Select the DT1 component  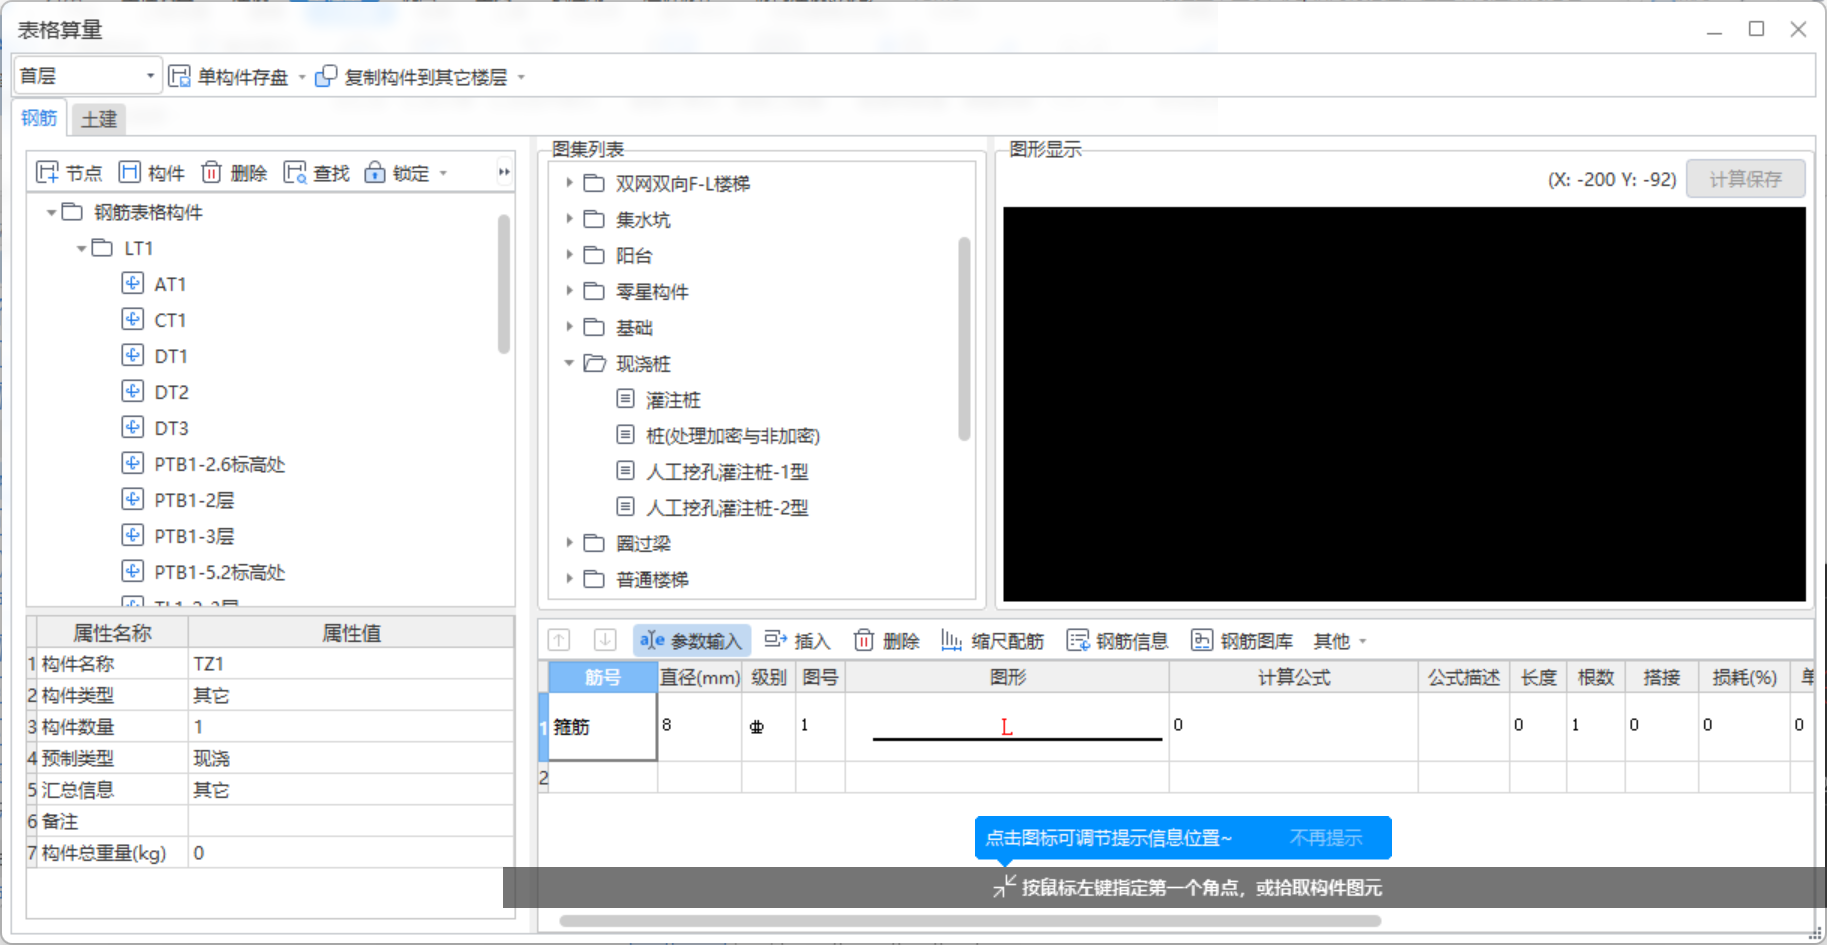[171, 356]
